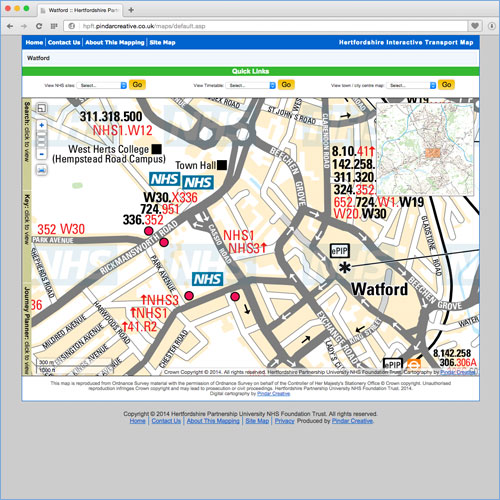Click the red stop dot by 336.352
Viewport: 500px width, 500px height.
pos(149,231)
